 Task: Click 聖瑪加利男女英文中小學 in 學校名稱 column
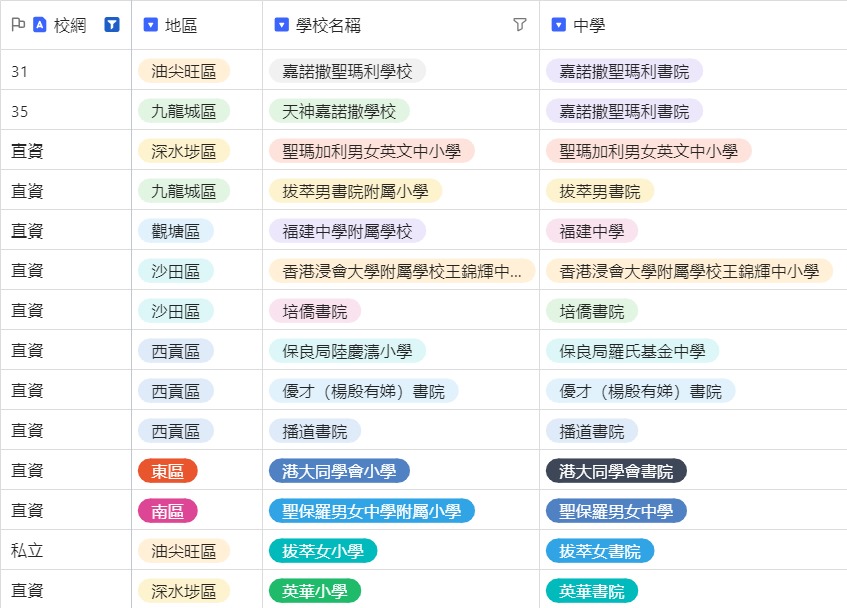click(372, 151)
